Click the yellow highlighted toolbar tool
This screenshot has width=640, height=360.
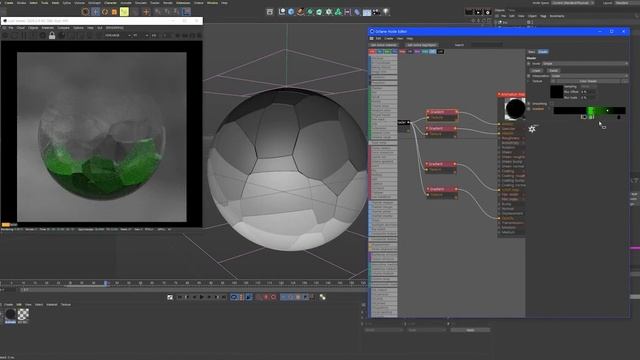124,12
